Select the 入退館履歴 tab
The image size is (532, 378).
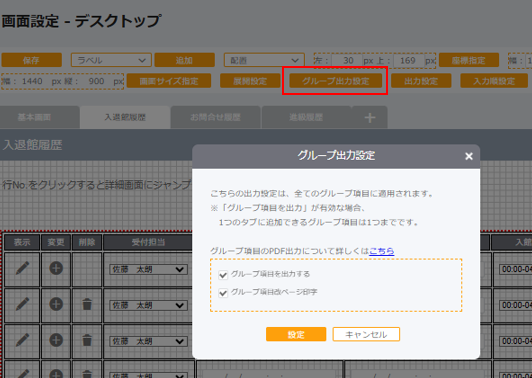[125, 117]
